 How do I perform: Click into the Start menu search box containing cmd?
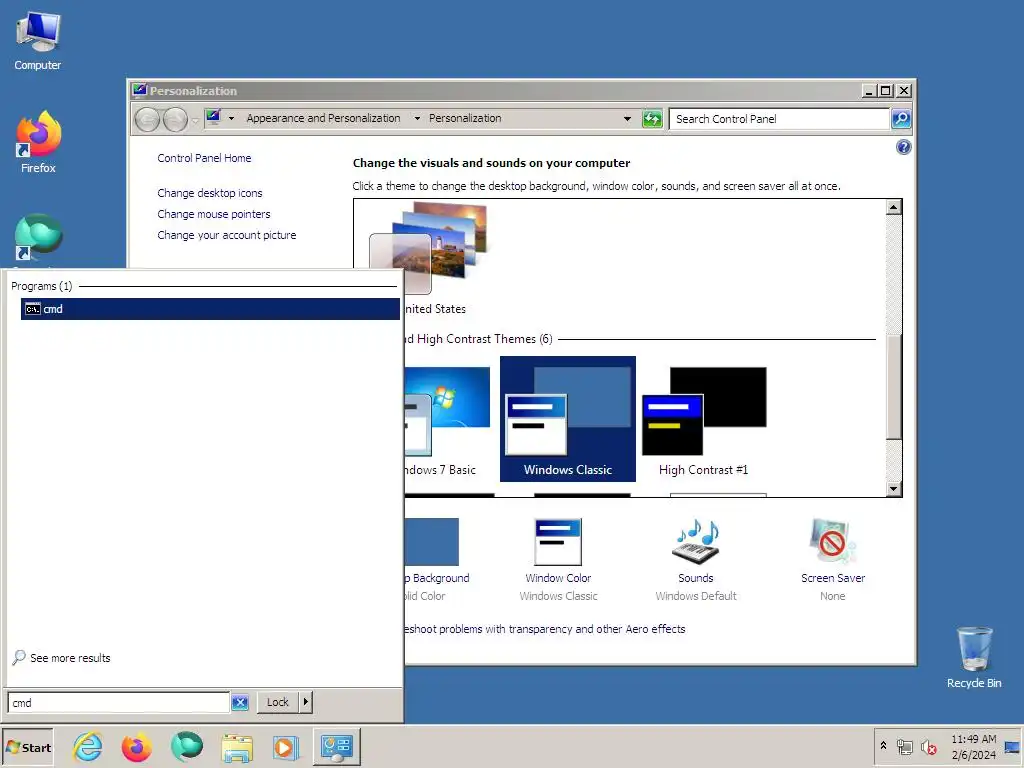[x=118, y=703]
